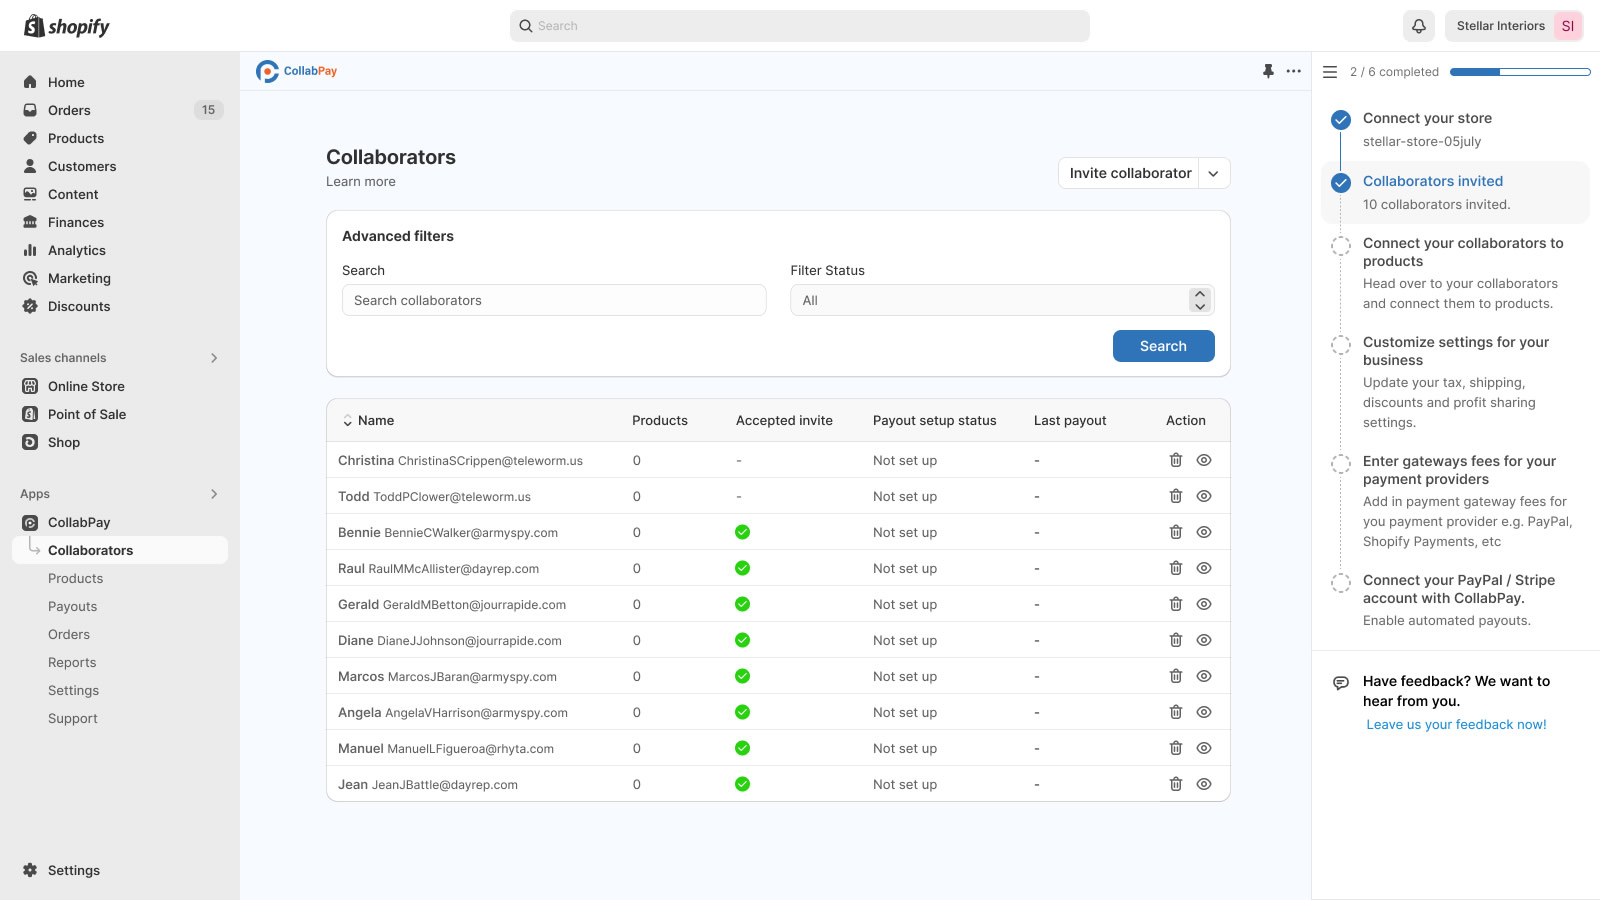Click the onboarding checklist list icon
This screenshot has width=1600, height=900.
(1330, 72)
